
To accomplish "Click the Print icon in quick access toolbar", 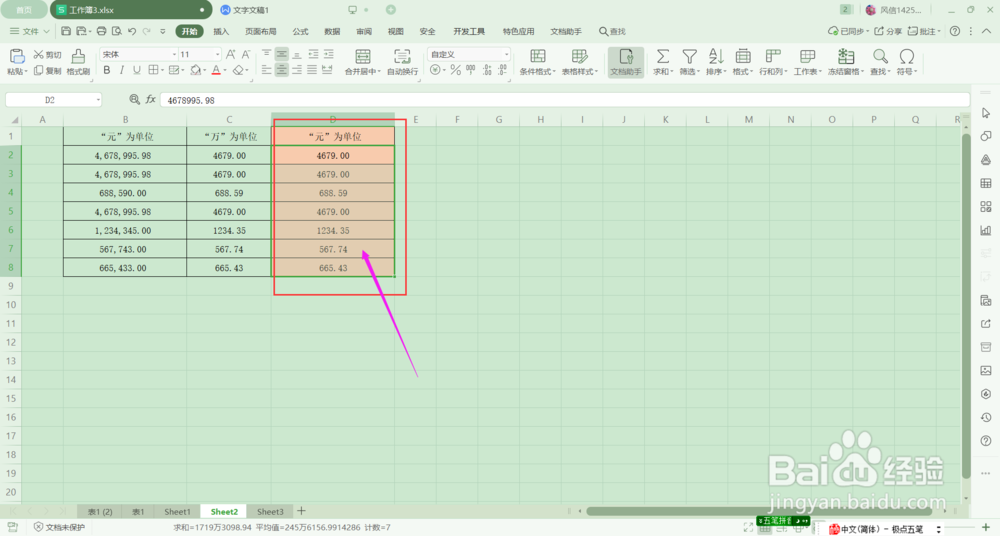I will [x=101, y=31].
